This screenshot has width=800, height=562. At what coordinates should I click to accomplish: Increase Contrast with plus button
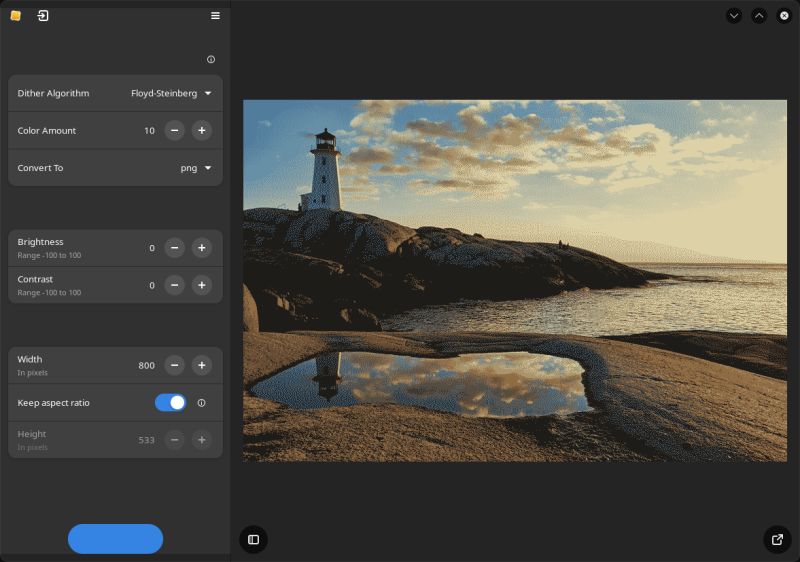coord(202,285)
